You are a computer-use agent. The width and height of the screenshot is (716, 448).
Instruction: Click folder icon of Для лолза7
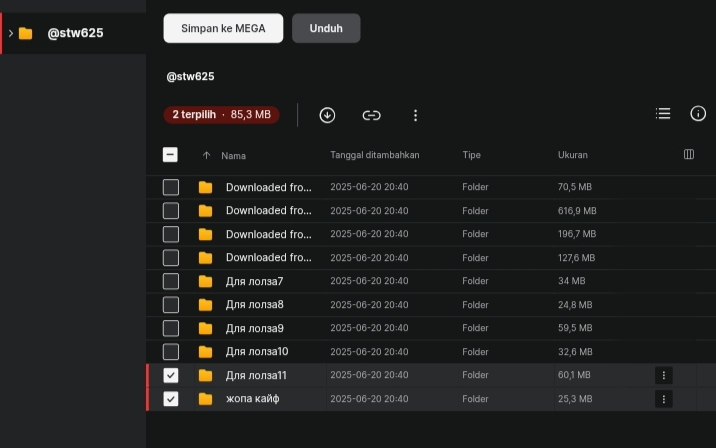click(x=205, y=281)
